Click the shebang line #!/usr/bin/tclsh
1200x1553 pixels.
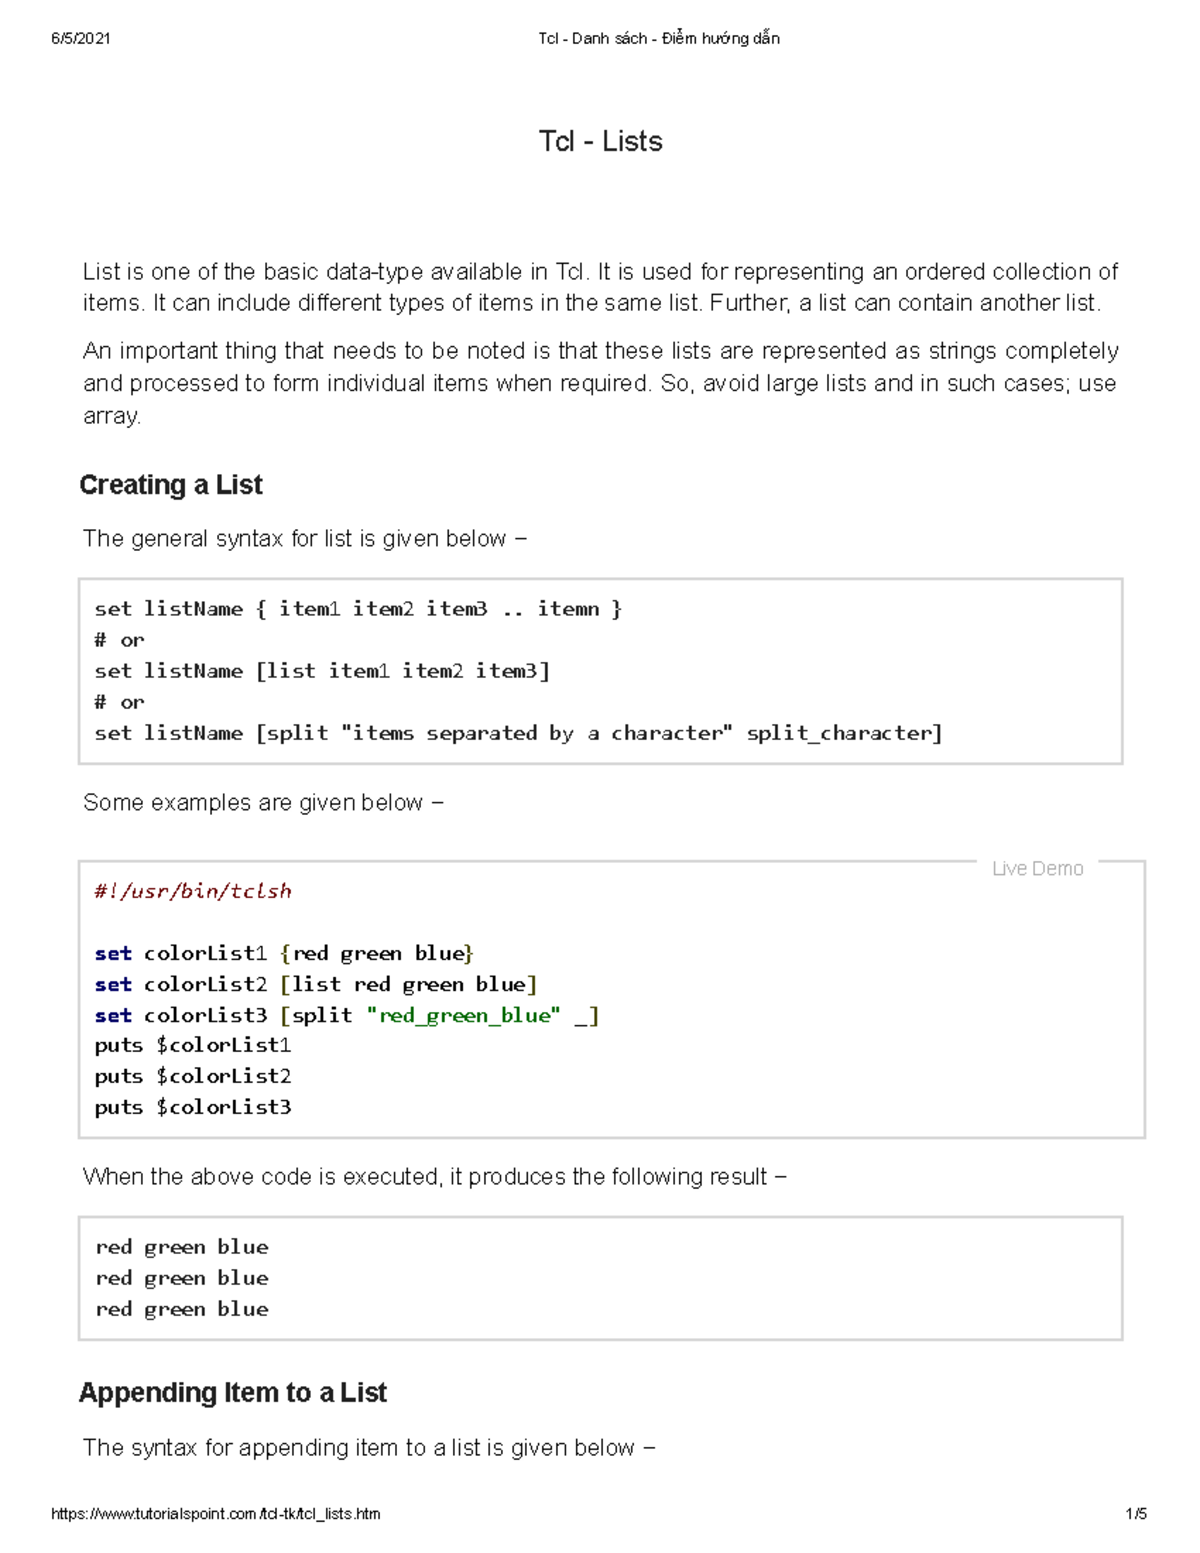click(x=193, y=891)
